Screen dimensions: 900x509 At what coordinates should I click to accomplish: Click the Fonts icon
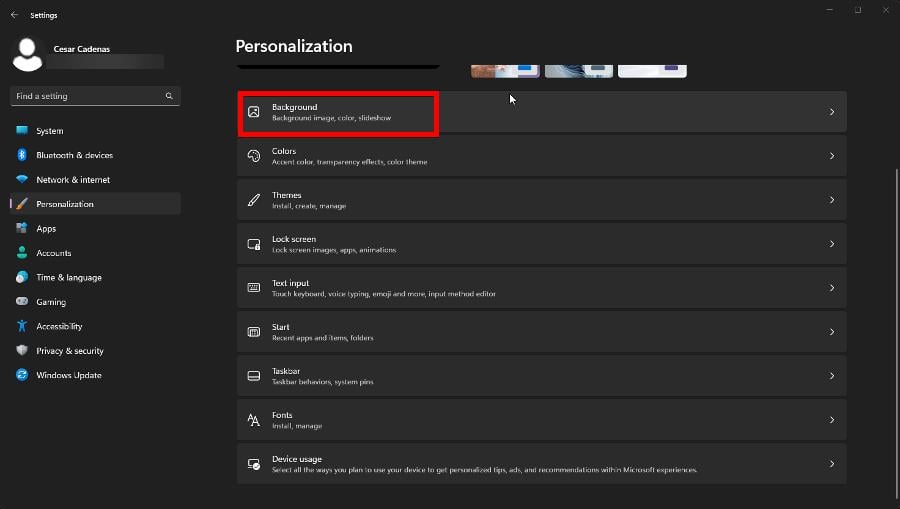(254, 420)
